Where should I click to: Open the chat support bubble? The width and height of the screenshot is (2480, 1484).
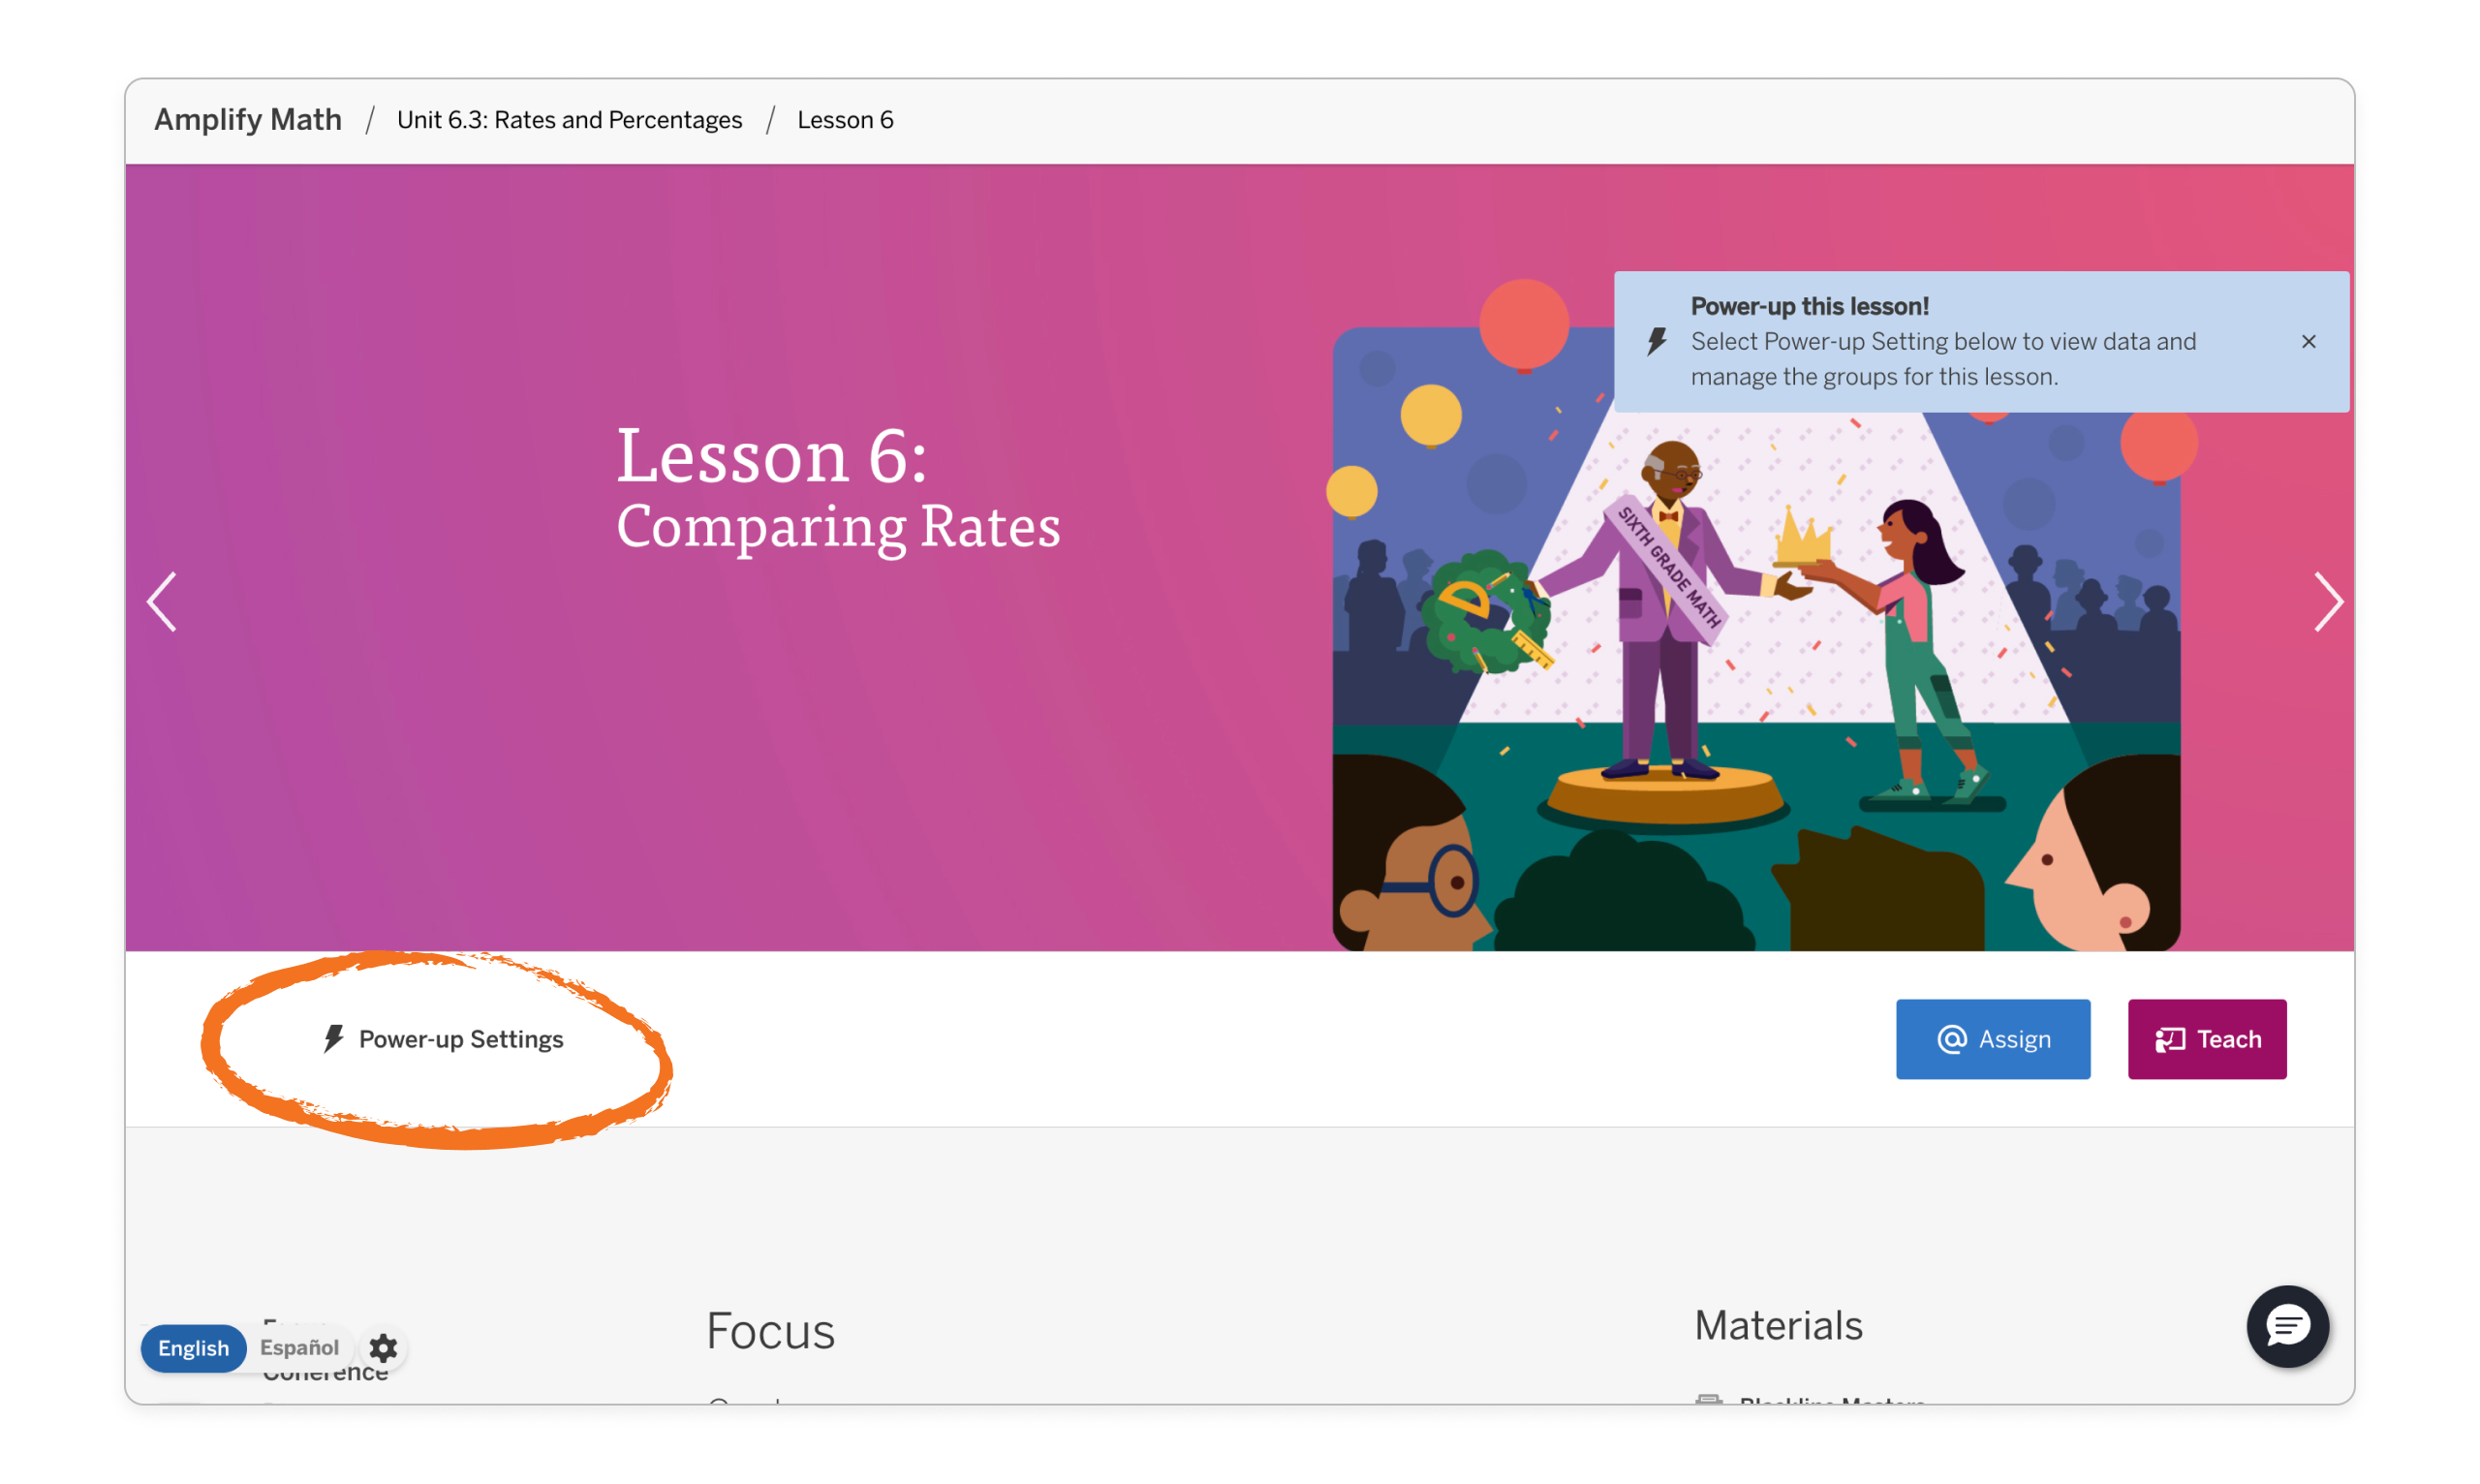click(2287, 1326)
